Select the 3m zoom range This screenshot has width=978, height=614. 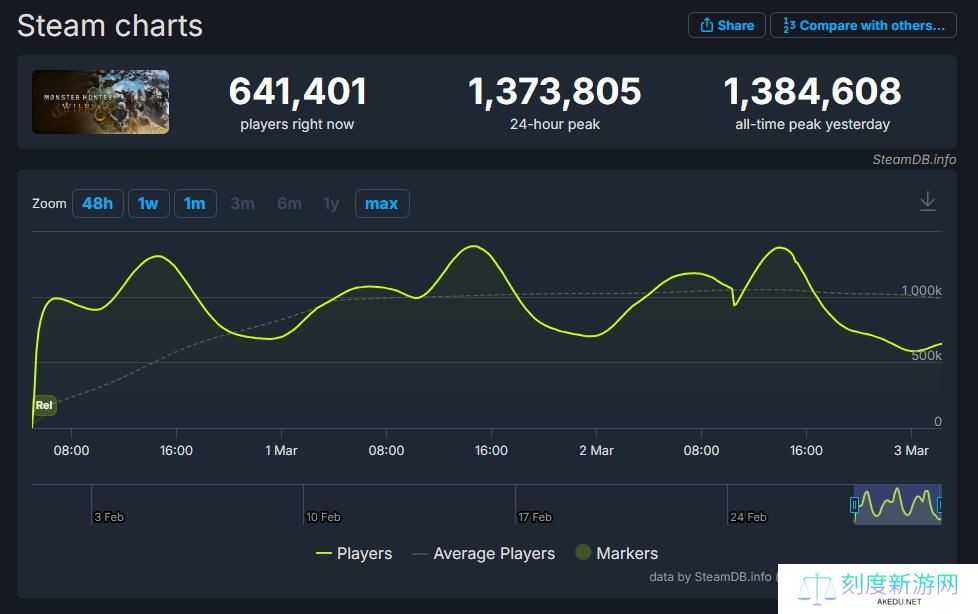point(242,203)
